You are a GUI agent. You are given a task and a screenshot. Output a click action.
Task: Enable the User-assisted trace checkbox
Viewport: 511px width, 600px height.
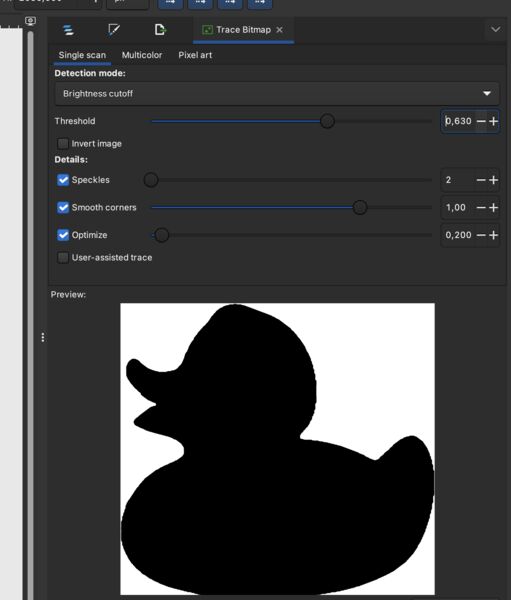[62, 258]
